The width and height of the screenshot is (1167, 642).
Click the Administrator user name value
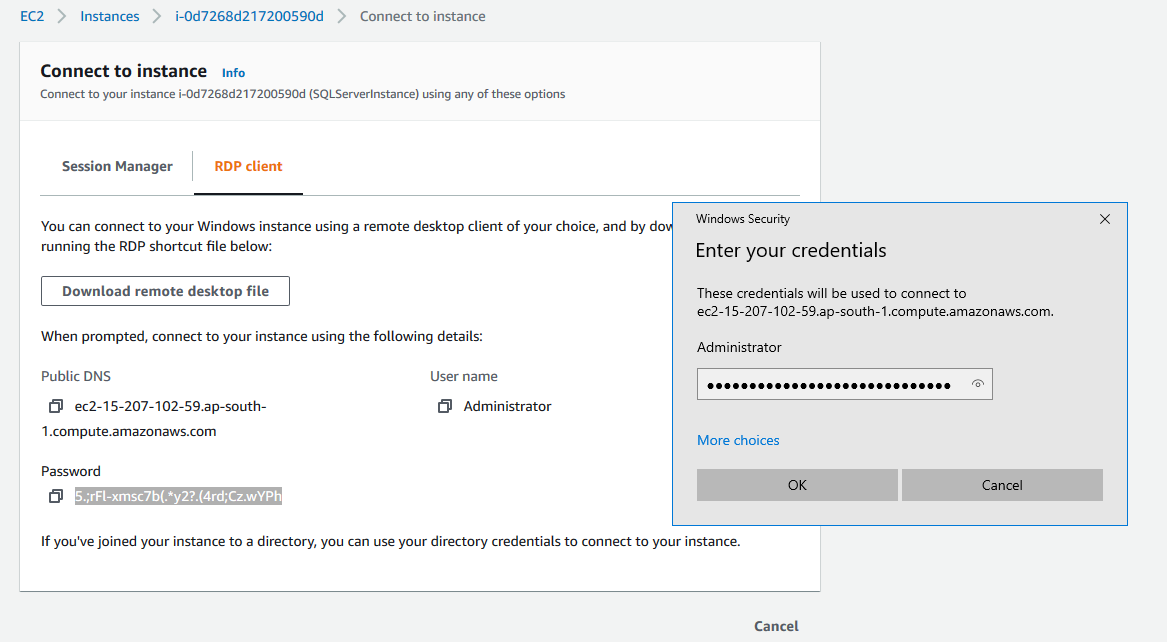[507, 407]
